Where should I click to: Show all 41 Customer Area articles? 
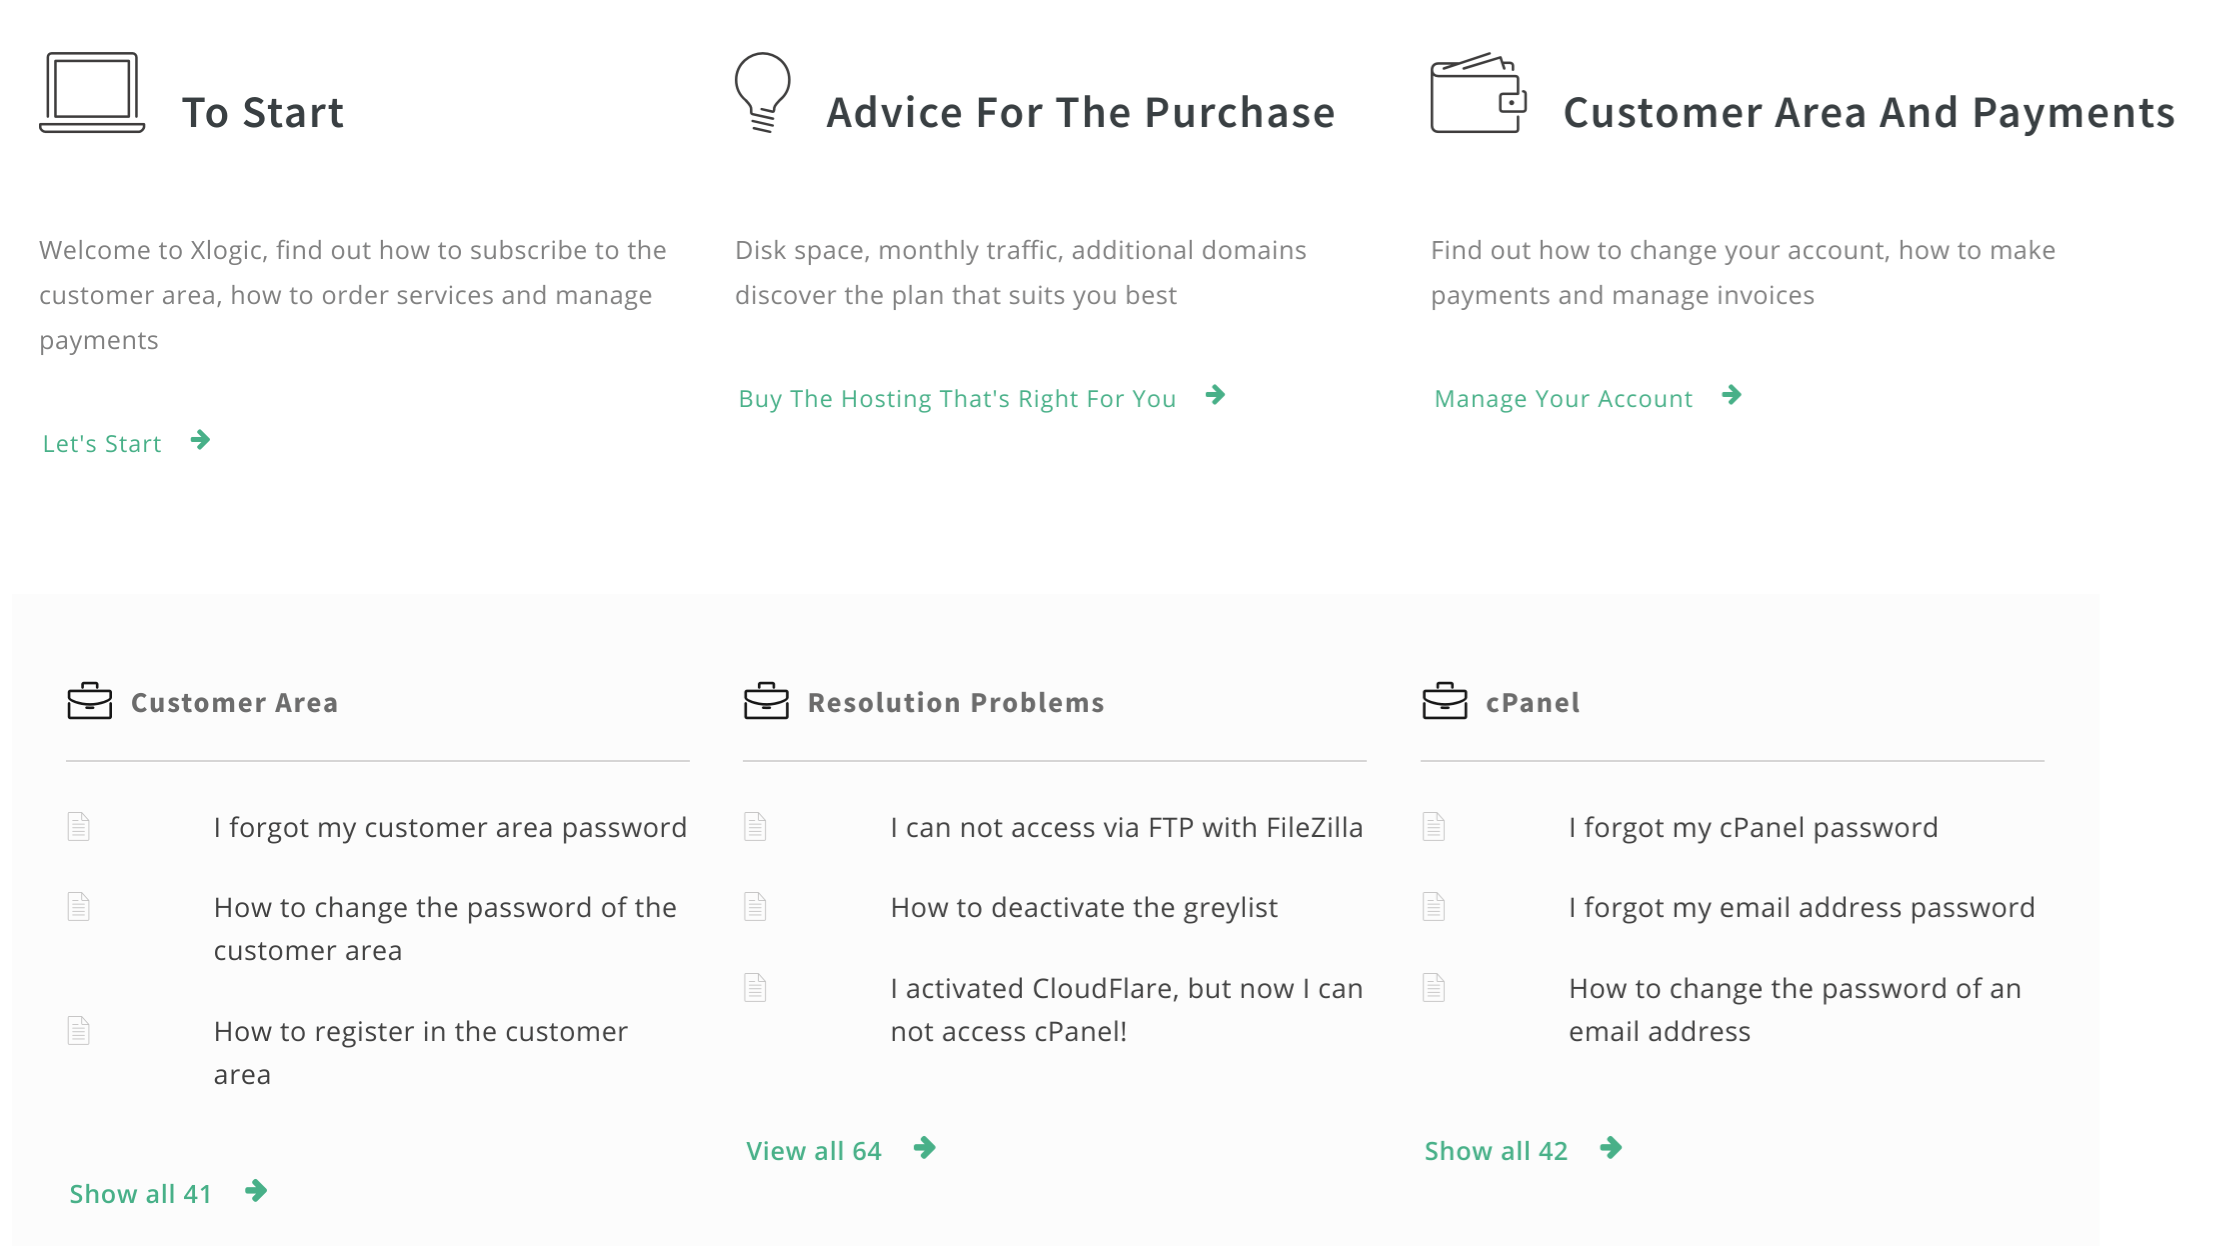tap(140, 1193)
